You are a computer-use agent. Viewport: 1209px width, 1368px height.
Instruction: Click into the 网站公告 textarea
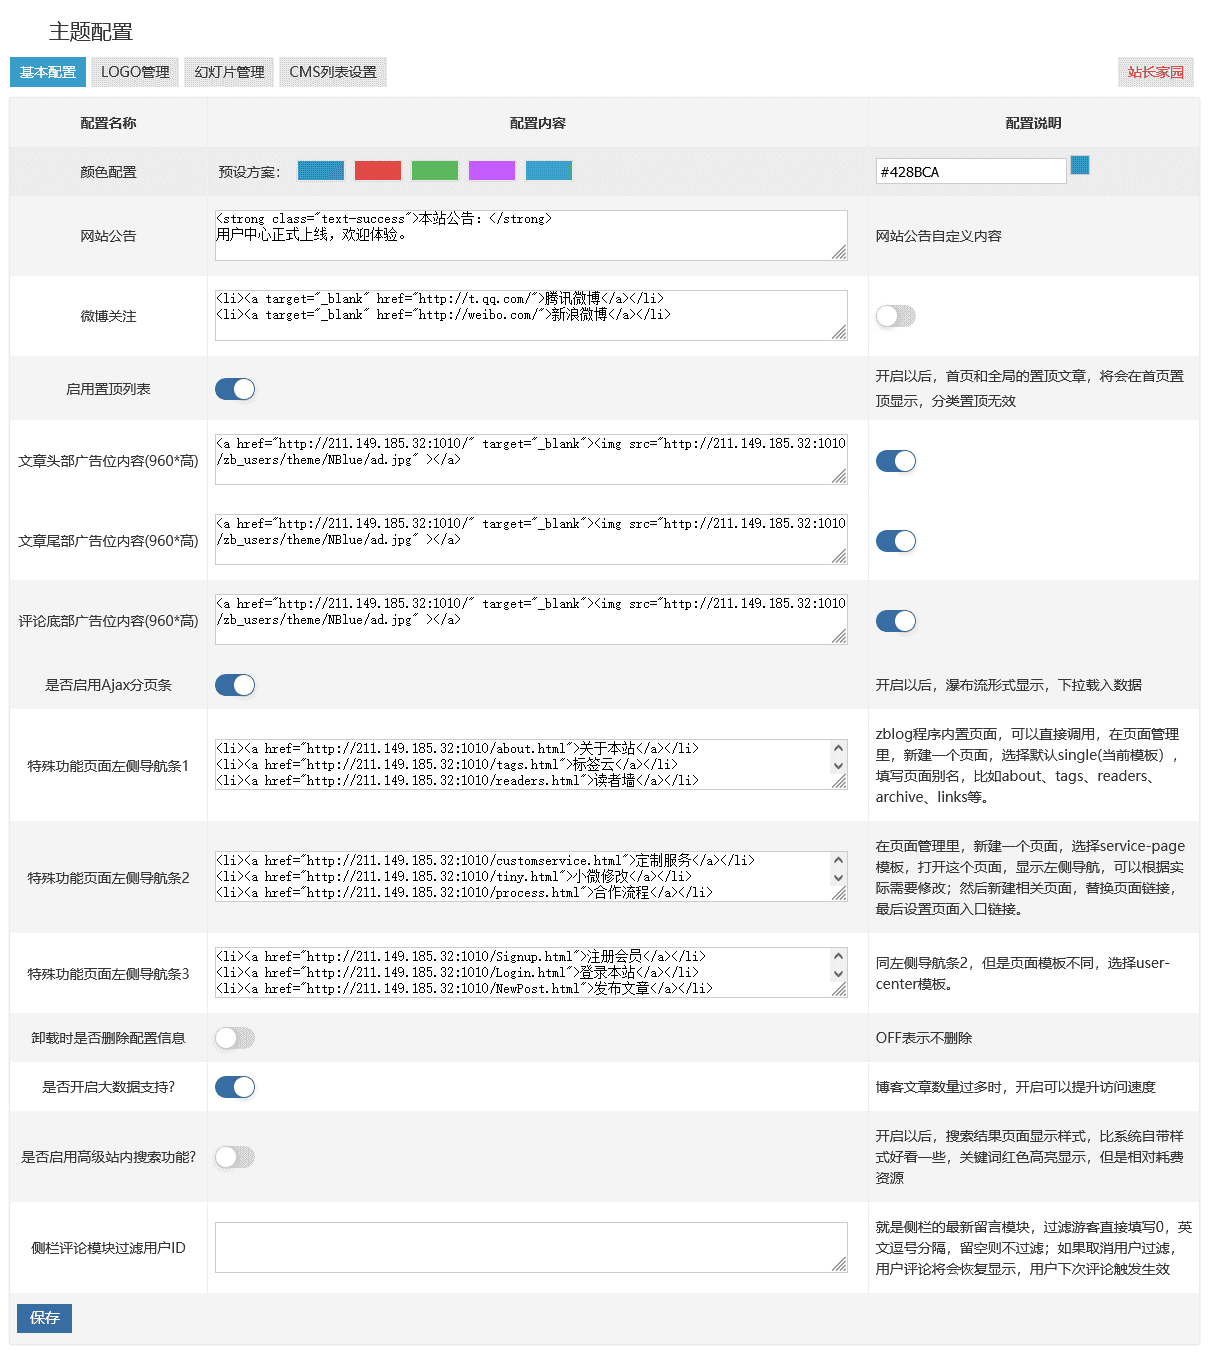pos(531,235)
